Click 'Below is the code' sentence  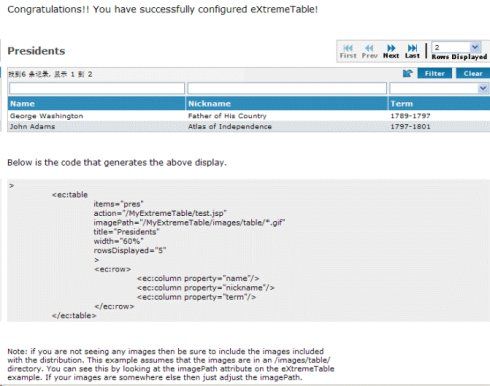tap(117, 163)
